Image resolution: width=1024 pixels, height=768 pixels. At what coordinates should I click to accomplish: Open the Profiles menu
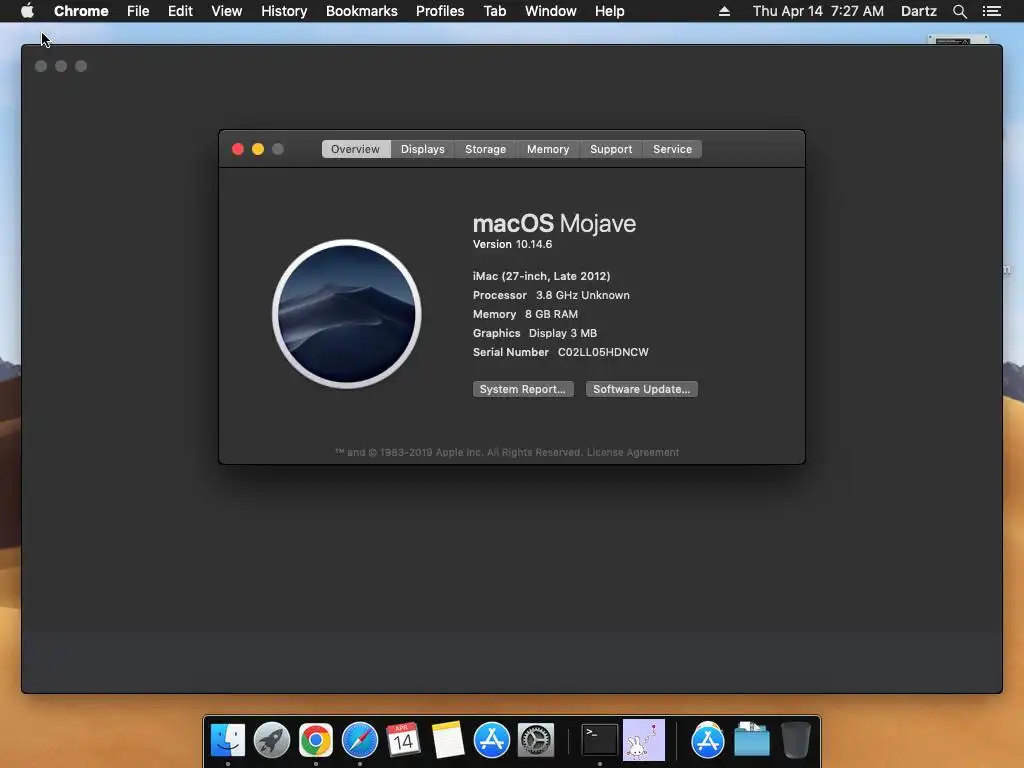[440, 11]
